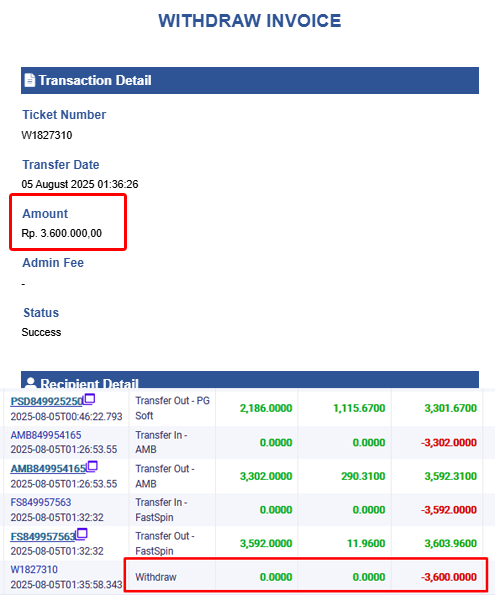Click the 2,186.0000 value
Screen dimensions: 495x600
(266, 408)
